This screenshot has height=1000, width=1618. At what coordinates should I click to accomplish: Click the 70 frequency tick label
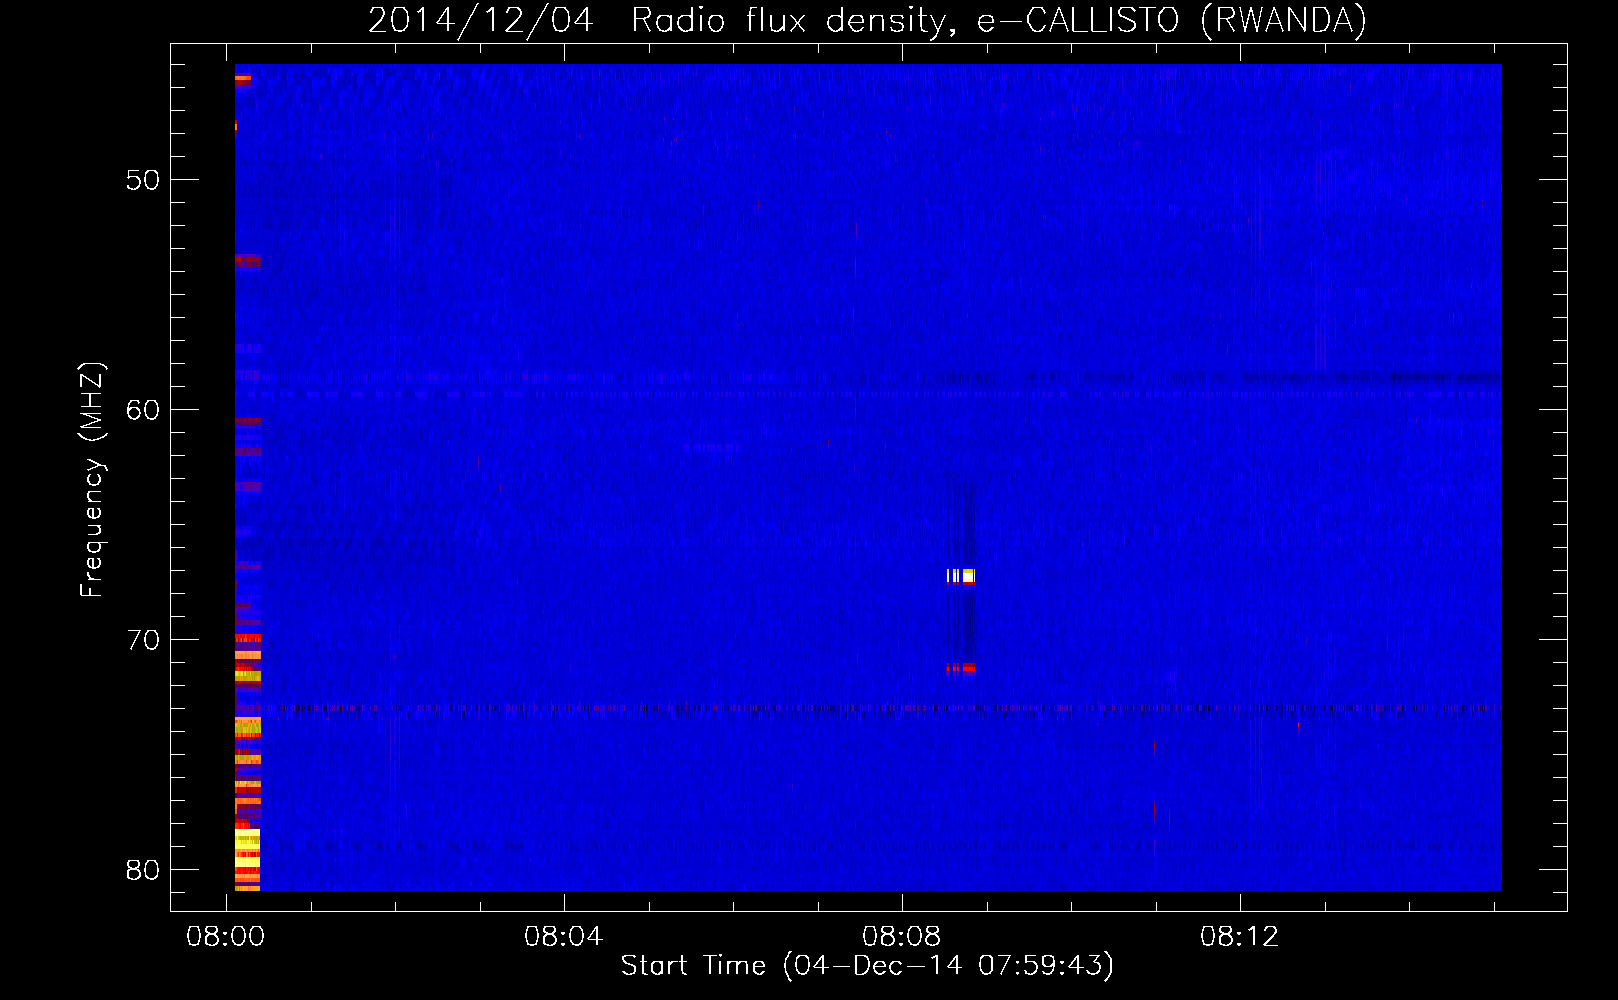143,640
